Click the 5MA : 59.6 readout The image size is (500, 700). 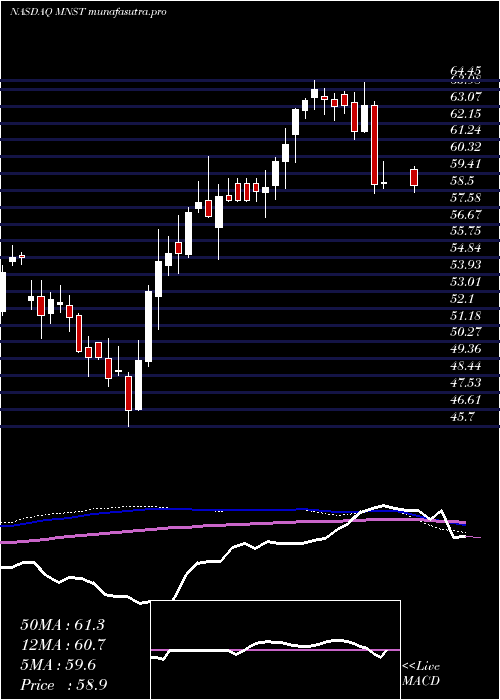58,665
